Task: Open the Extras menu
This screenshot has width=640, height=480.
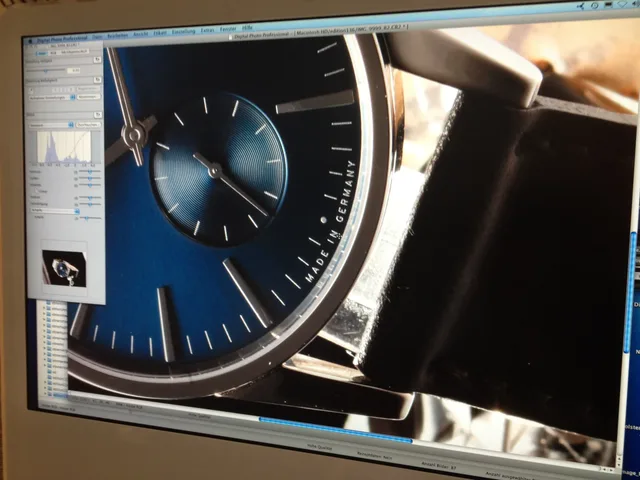Action: point(207,30)
